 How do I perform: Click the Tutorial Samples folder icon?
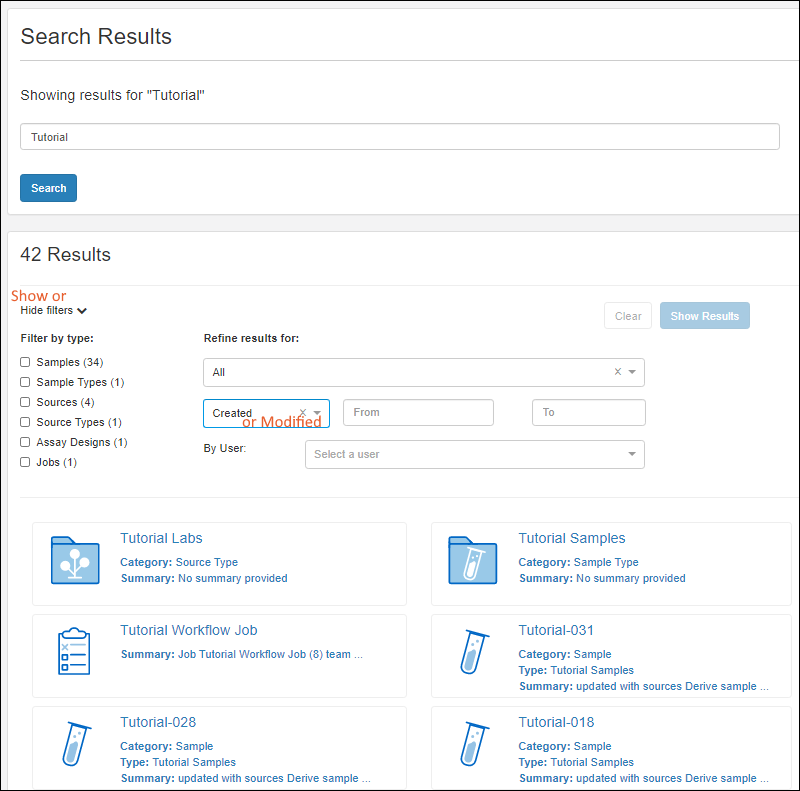(473, 561)
